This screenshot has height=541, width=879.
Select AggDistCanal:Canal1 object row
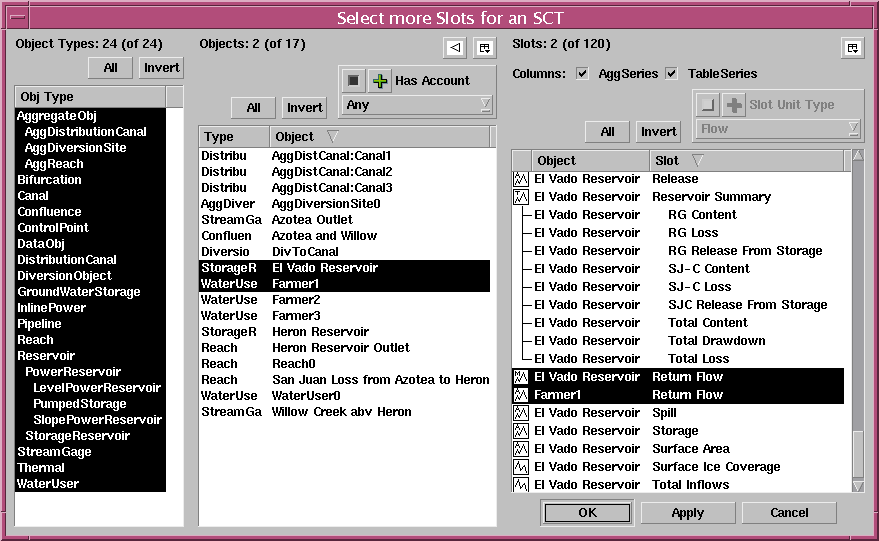coord(345,156)
